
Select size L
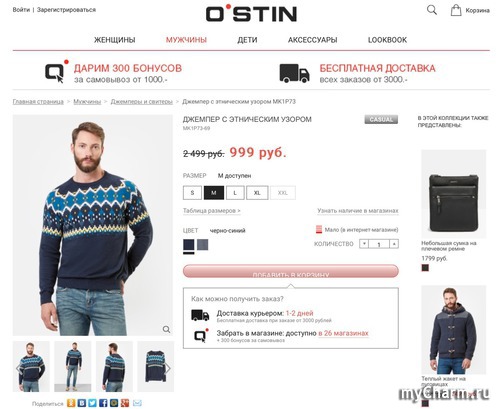[x=235, y=193]
